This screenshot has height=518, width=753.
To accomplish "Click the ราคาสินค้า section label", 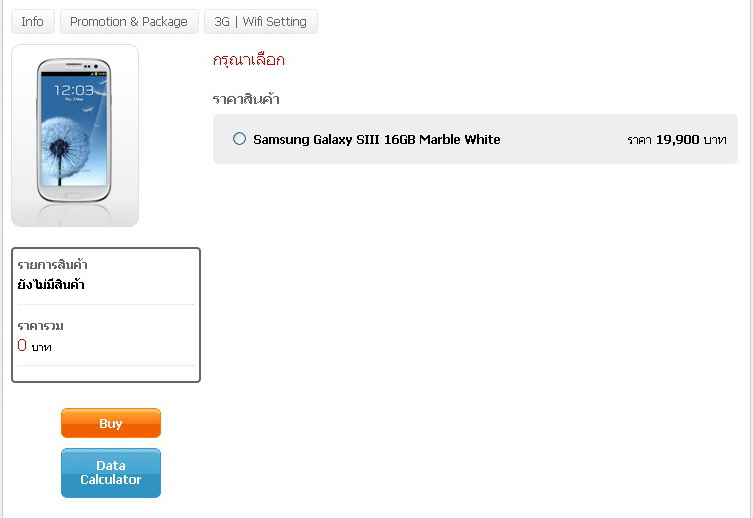I will pos(246,99).
